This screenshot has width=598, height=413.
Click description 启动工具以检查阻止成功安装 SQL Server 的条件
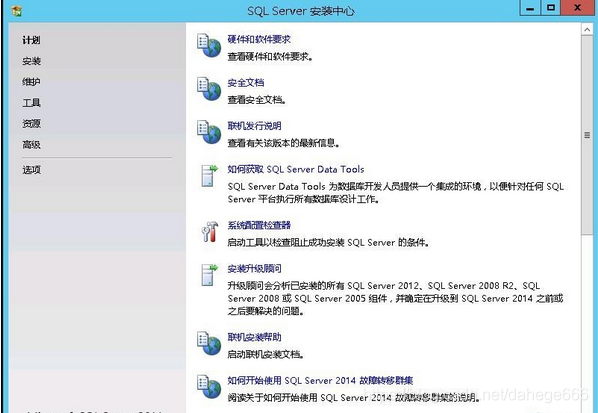[329, 243]
